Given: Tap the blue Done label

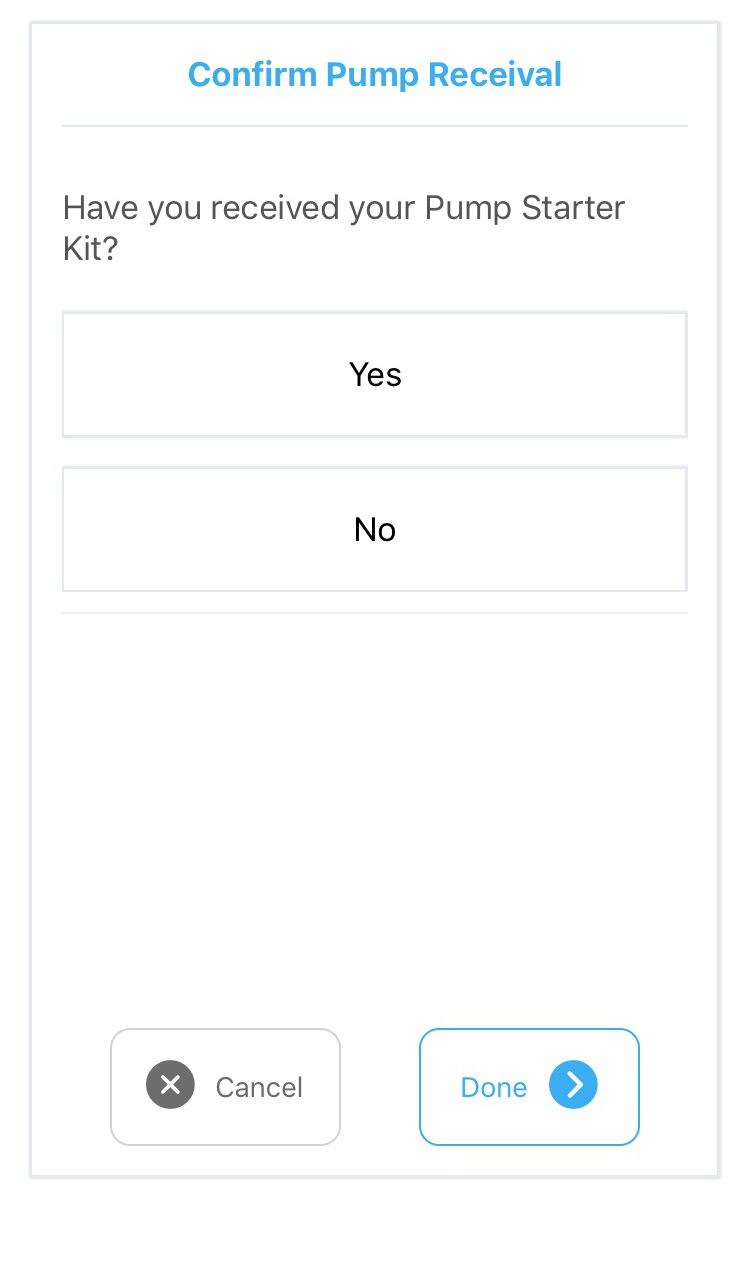Looking at the screenshot, I should pos(493,1087).
